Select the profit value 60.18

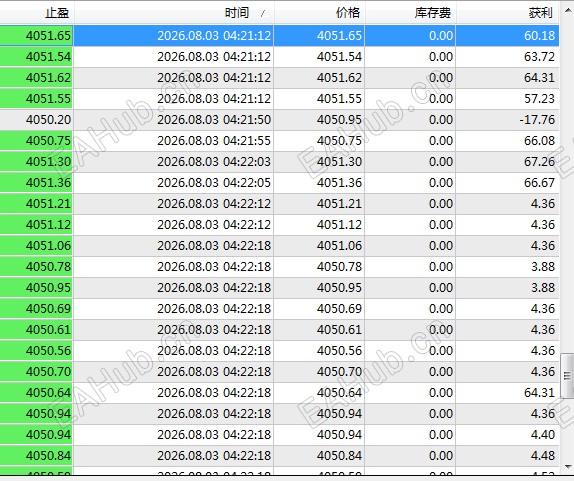coord(539,36)
